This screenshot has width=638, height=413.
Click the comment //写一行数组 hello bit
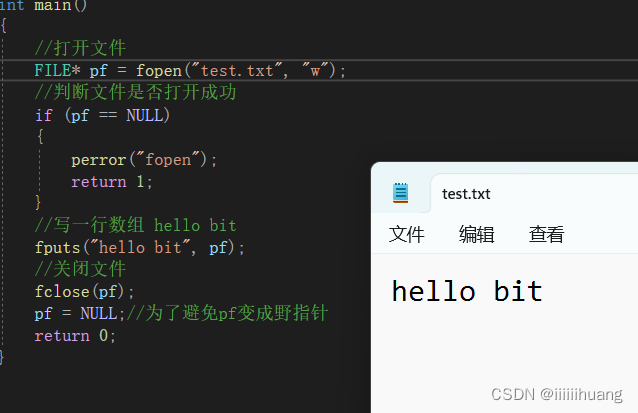[135, 225]
